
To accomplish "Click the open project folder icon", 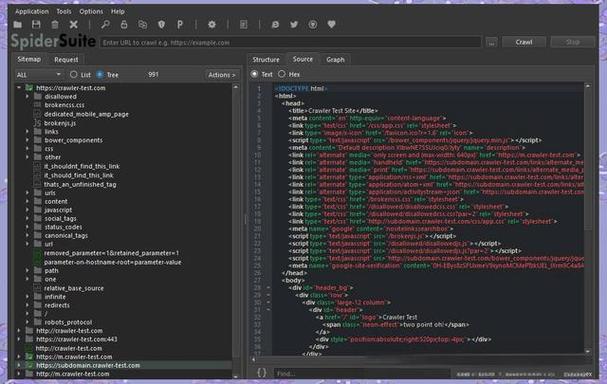I will pos(17,25).
